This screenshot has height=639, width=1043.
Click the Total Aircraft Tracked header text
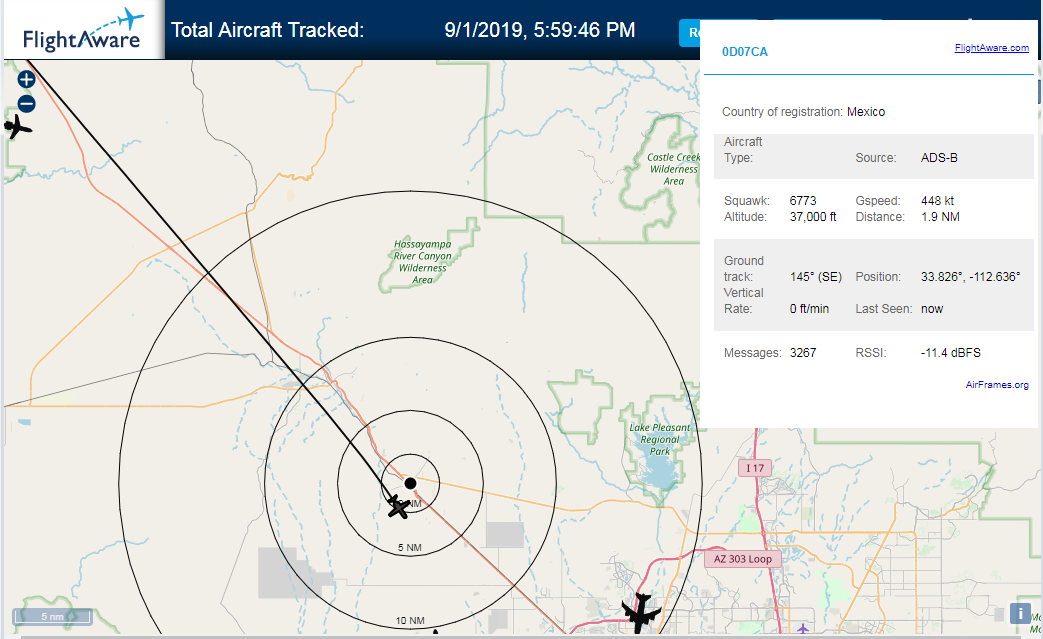pyautogui.click(x=267, y=30)
